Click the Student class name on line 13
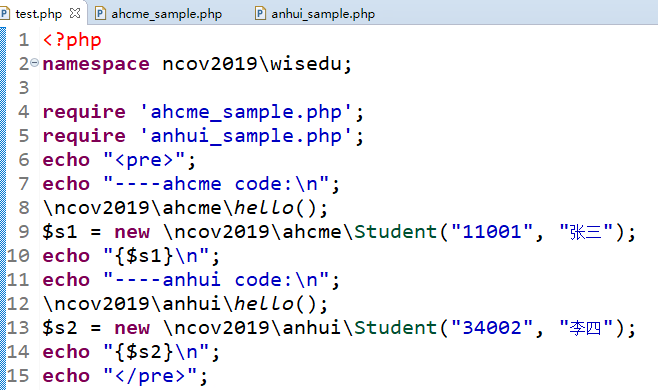The image size is (658, 390). (396, 328)
